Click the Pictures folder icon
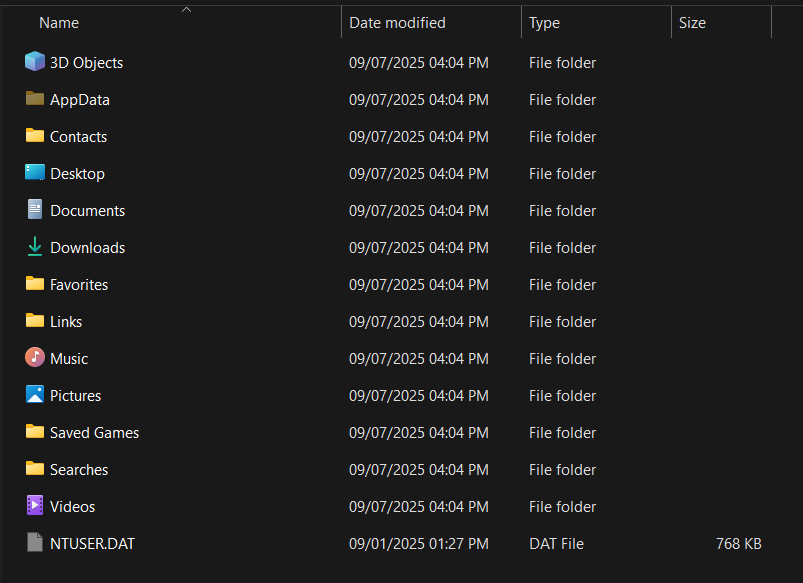This screenshot has width=803, height=583. click(x=35, y=395)
